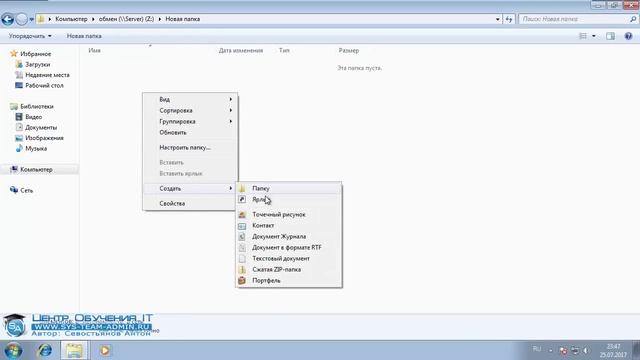This screenshot has width=640, height=360.
Task: Select Компьютер in the navigation pane
Action: pos(36,169)
